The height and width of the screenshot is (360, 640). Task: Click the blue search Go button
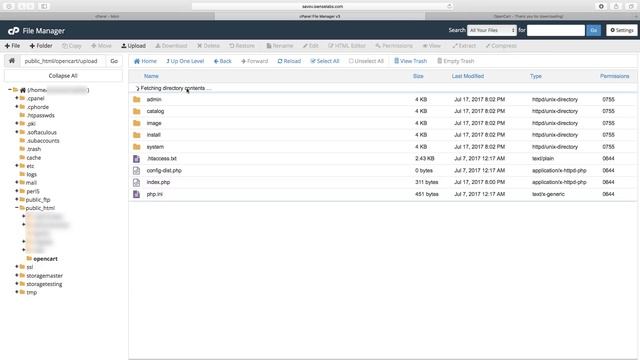(x=593, y=30)
